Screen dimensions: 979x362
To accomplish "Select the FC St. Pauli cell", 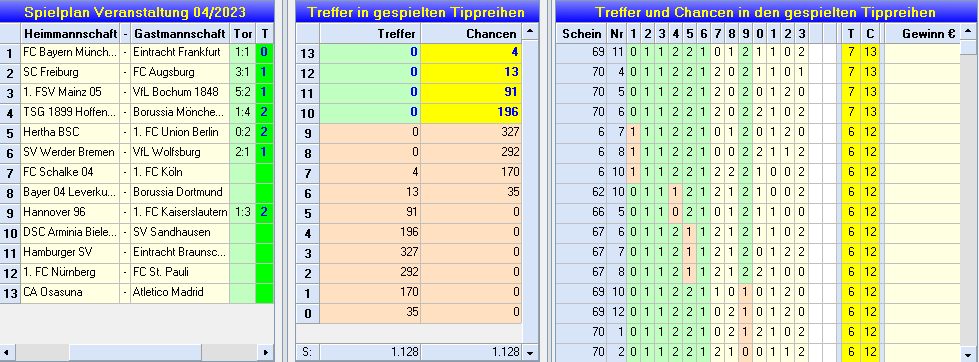I will [x=180, y=273].
